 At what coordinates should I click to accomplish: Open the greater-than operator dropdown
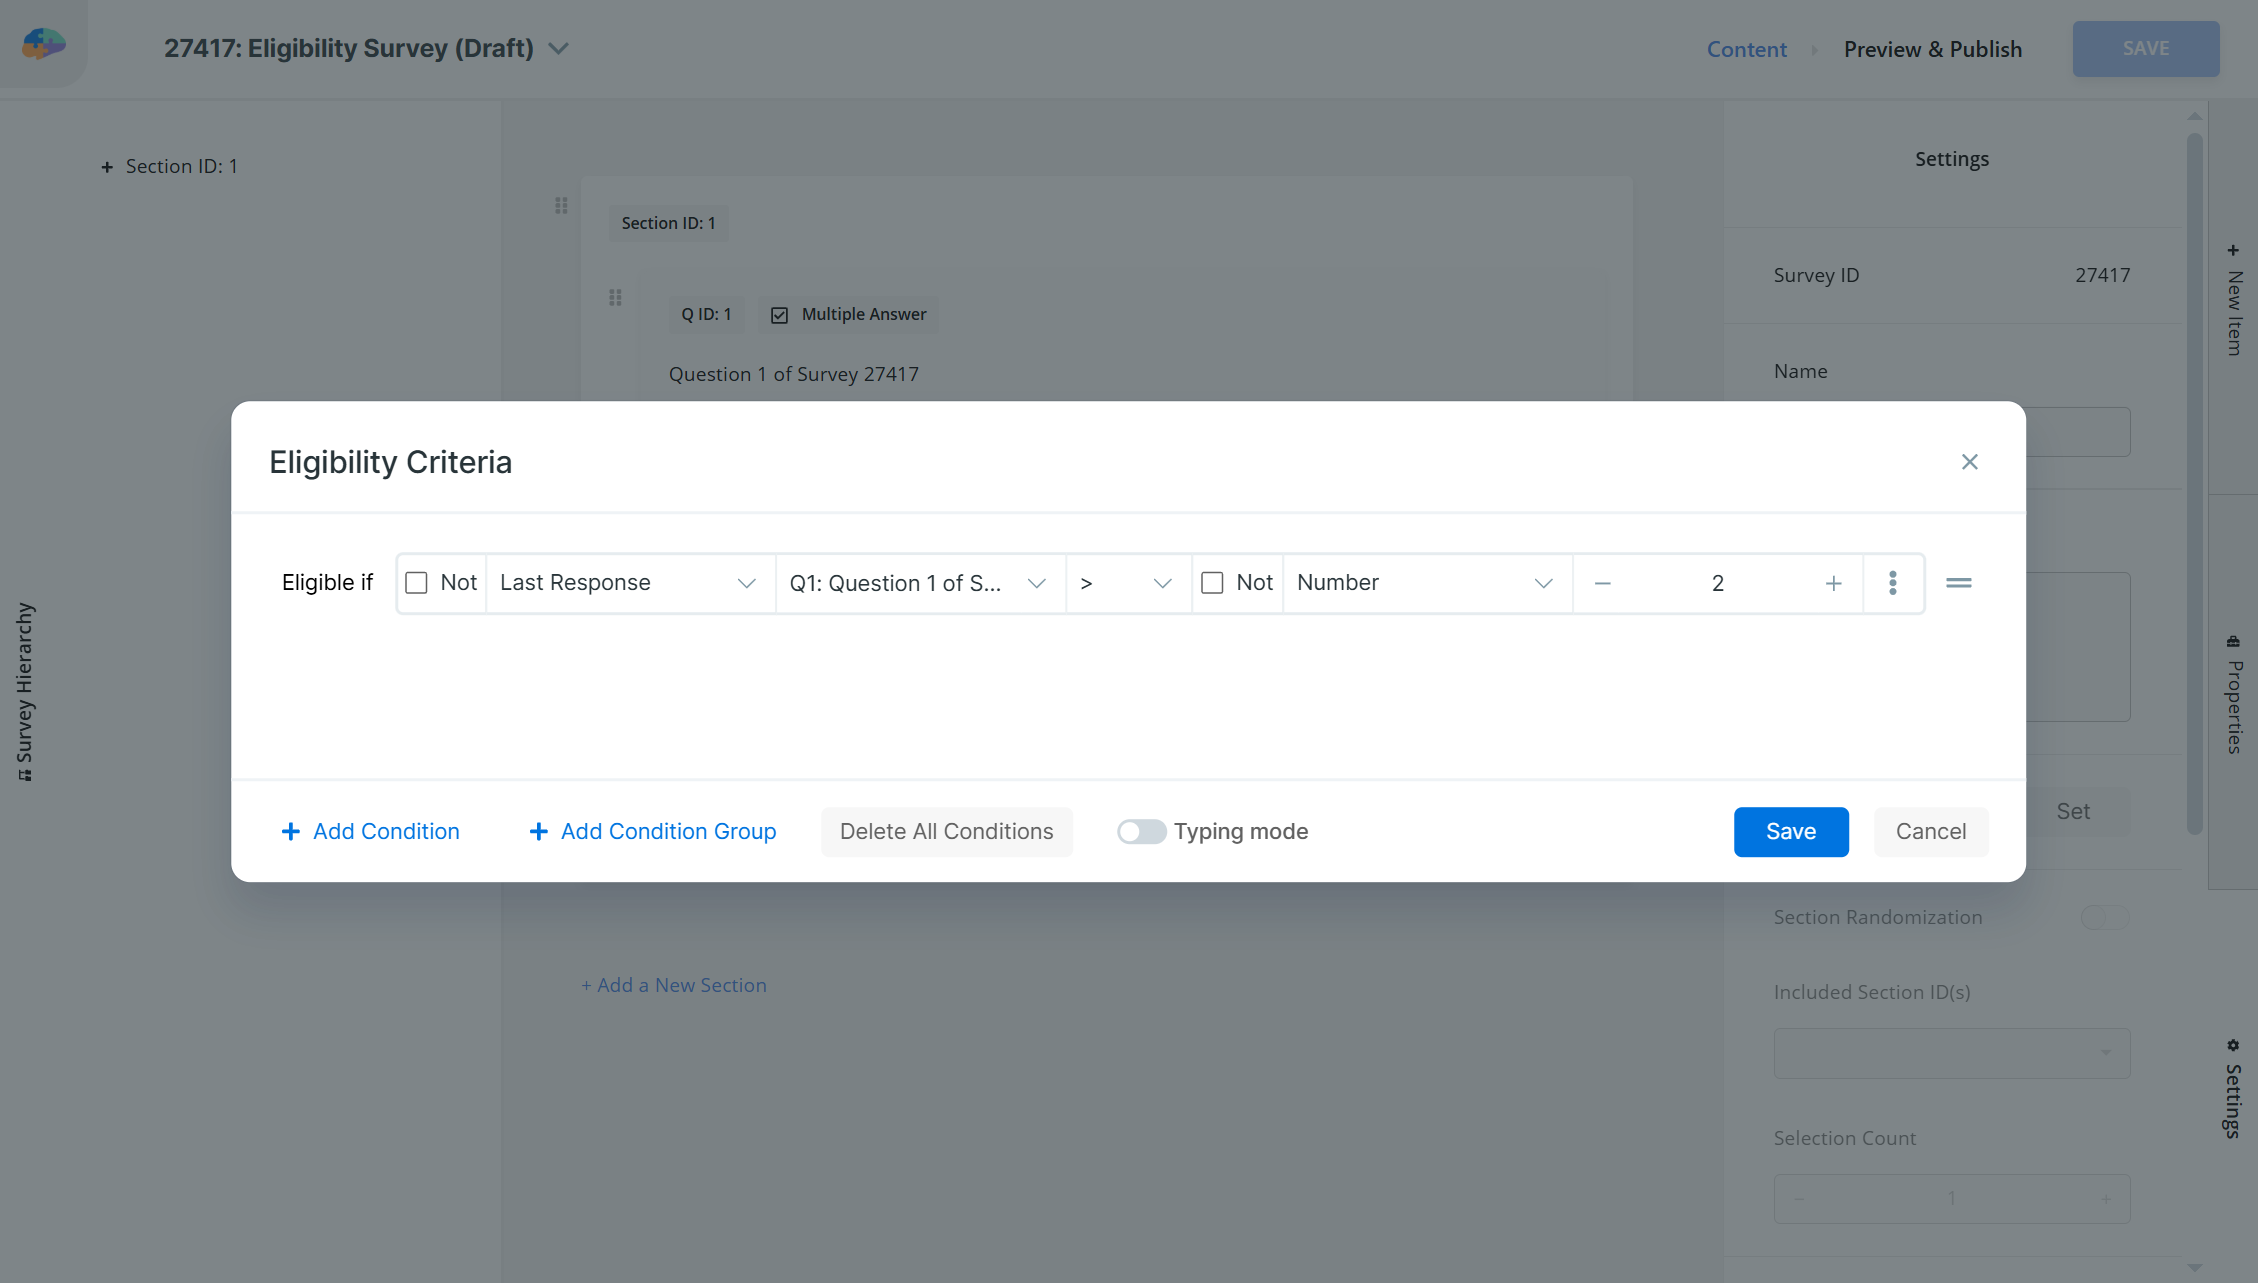(1126, 583)
